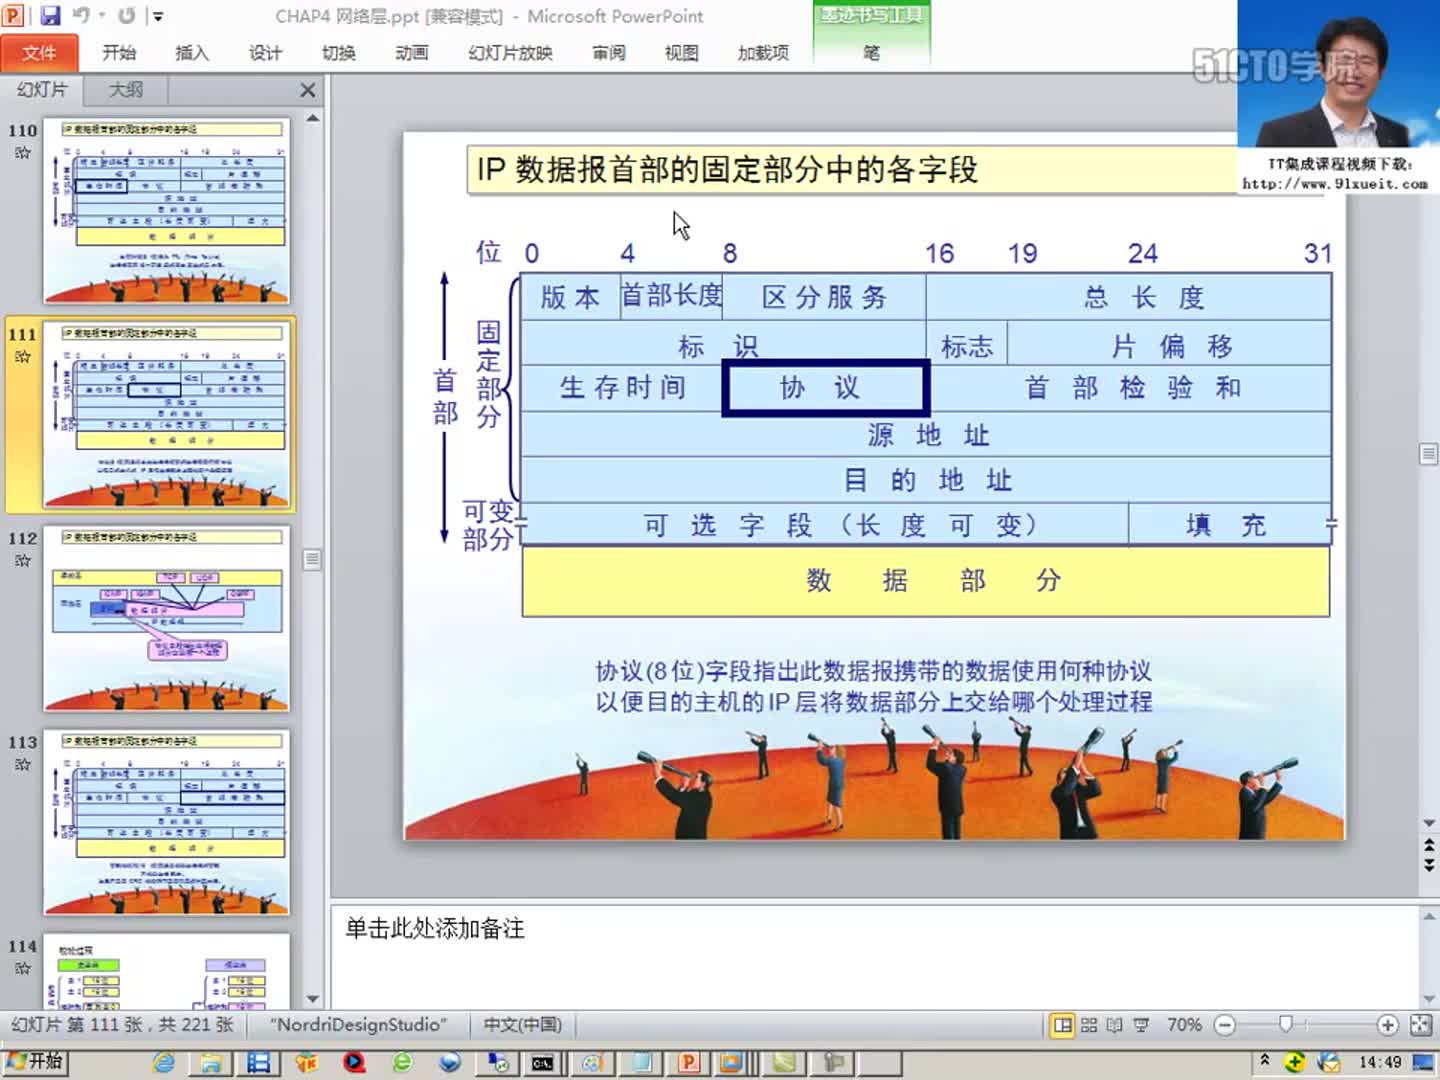Switch to Reading view icon

[x=1114, y=1025]
